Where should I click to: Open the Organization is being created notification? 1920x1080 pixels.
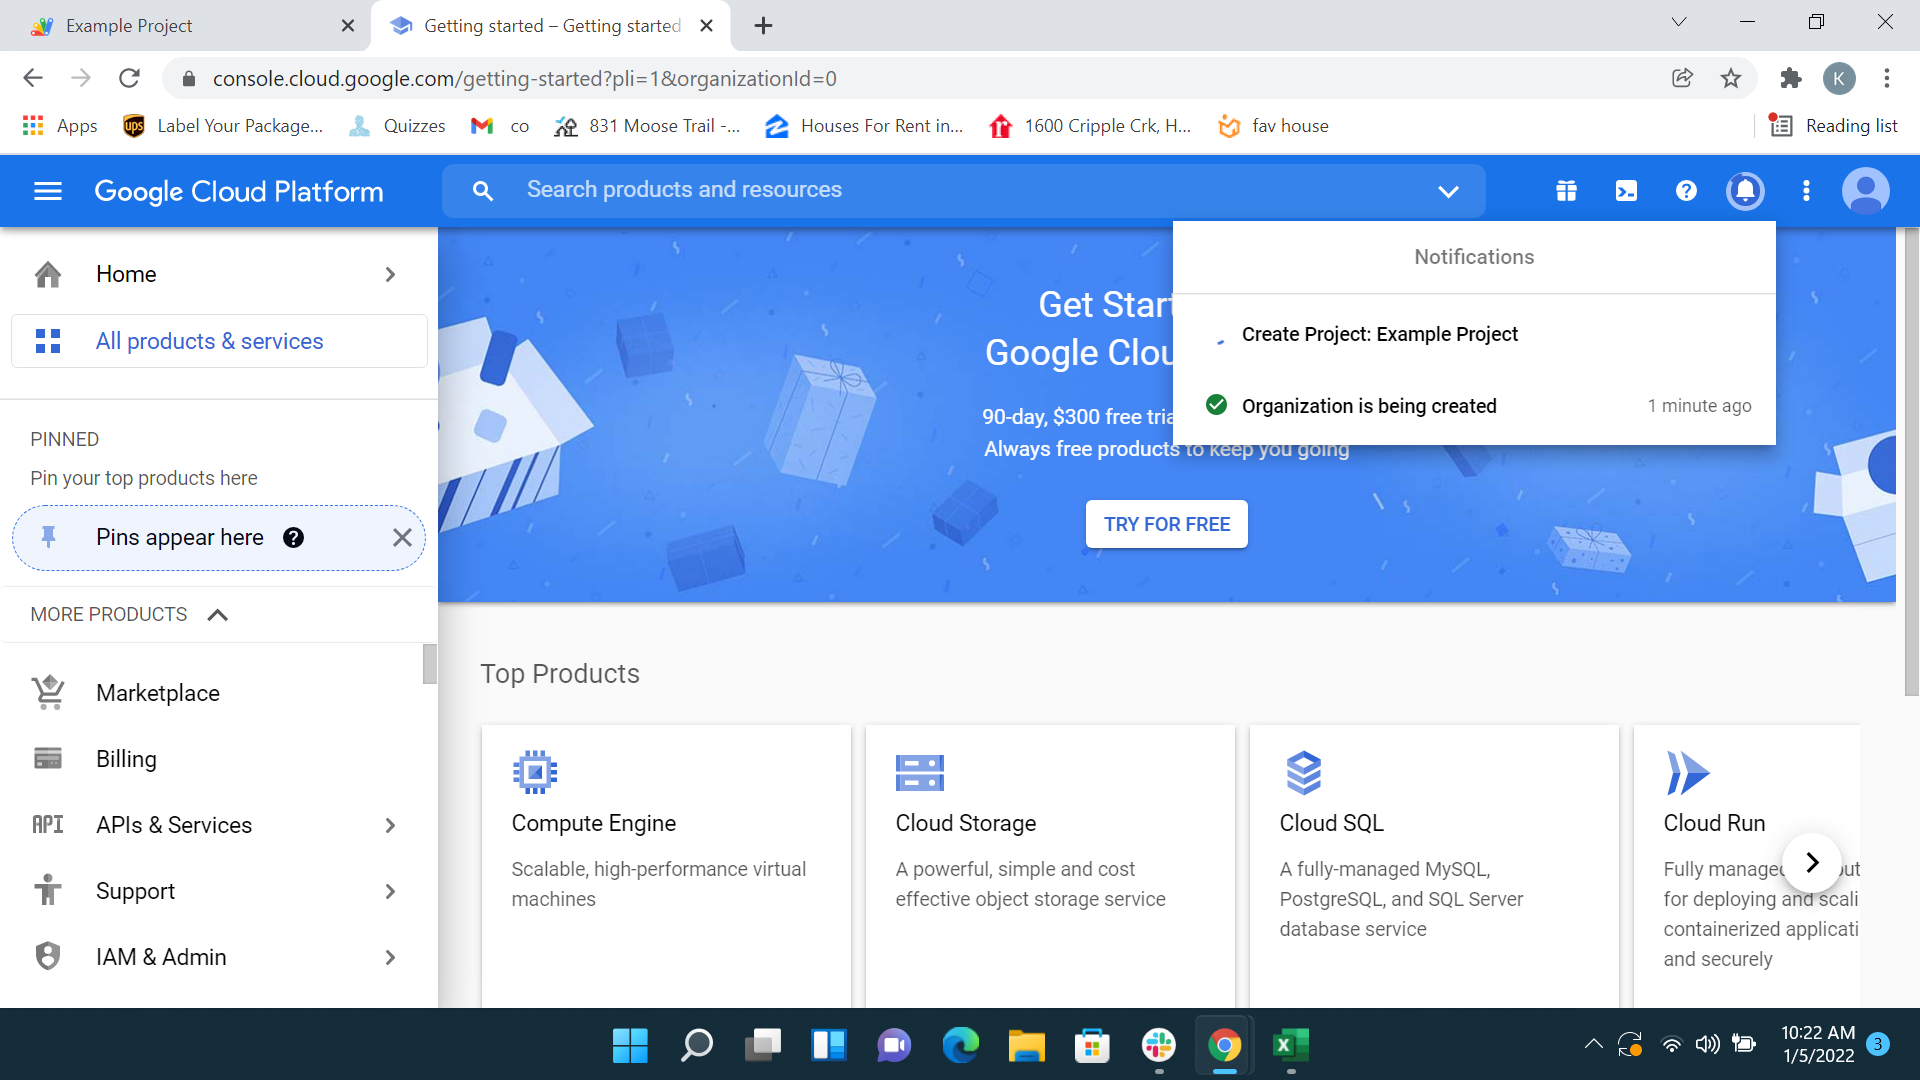(1474, 406)
